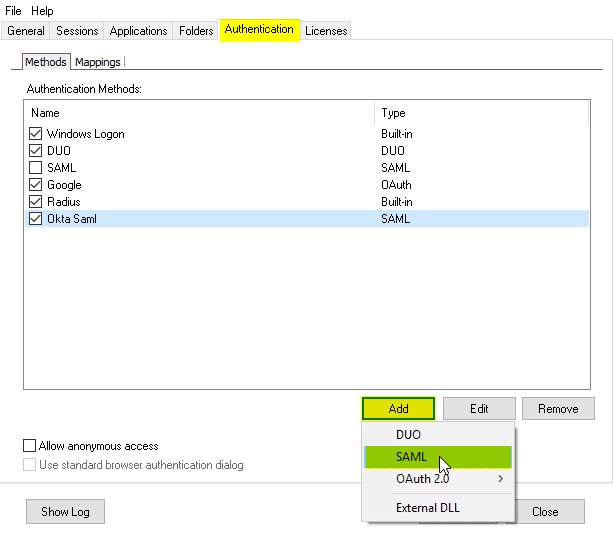Select the DUO row name
613x535 pixels.
click(59, 151)
